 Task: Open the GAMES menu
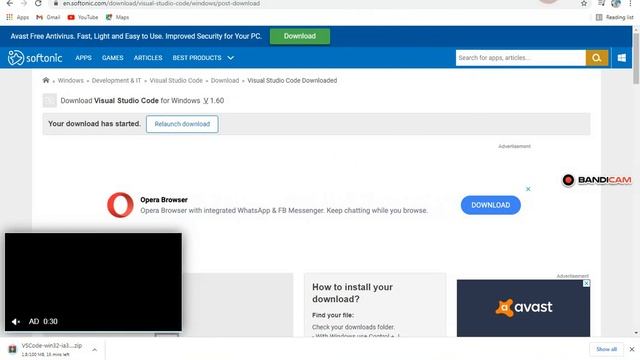click(113, 58)
